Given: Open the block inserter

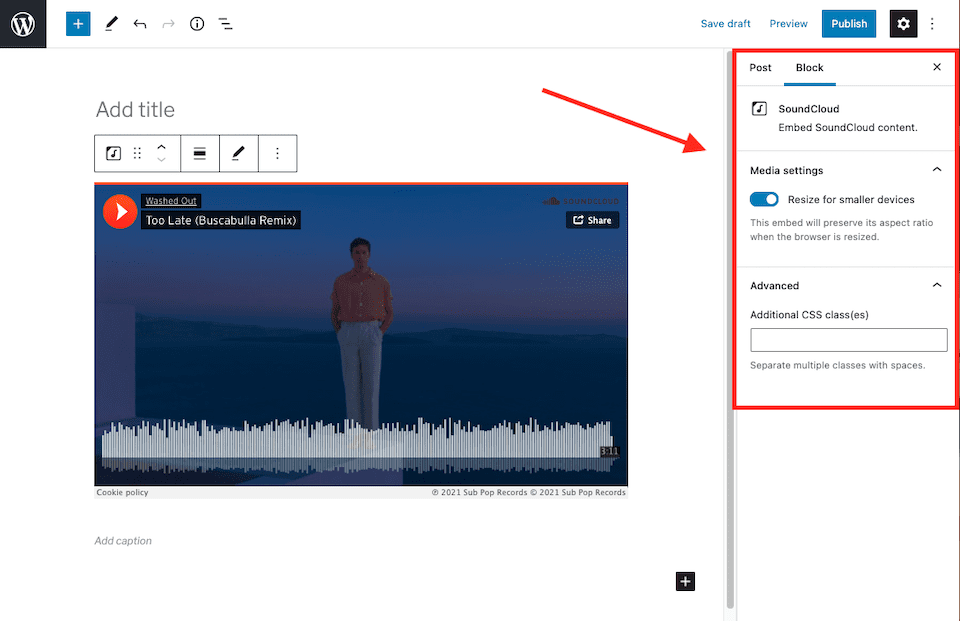Looking at the screenshot, I should click(78, 23).
